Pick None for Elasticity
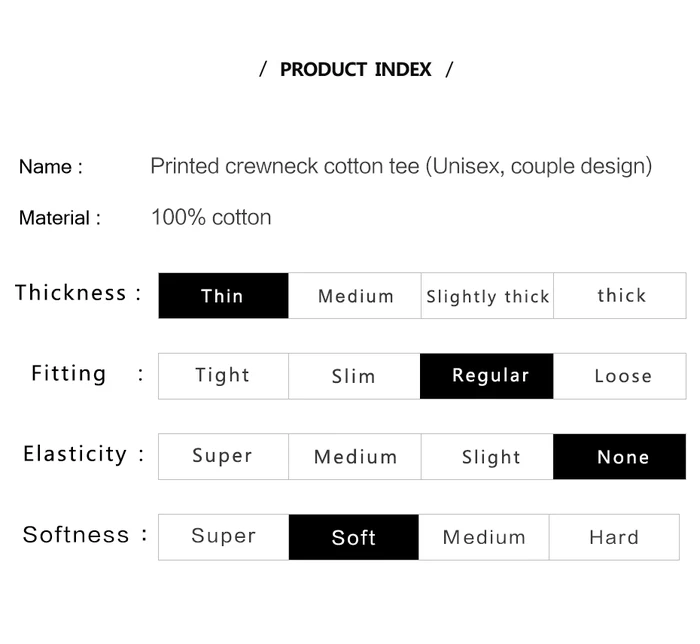700x644 pixels. pos(620,456)
